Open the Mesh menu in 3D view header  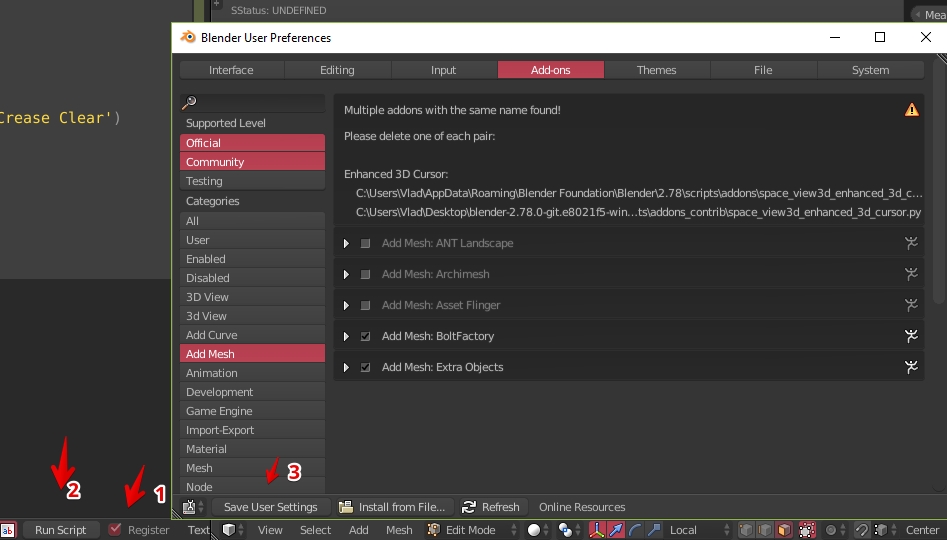click(x=399, y=530)
